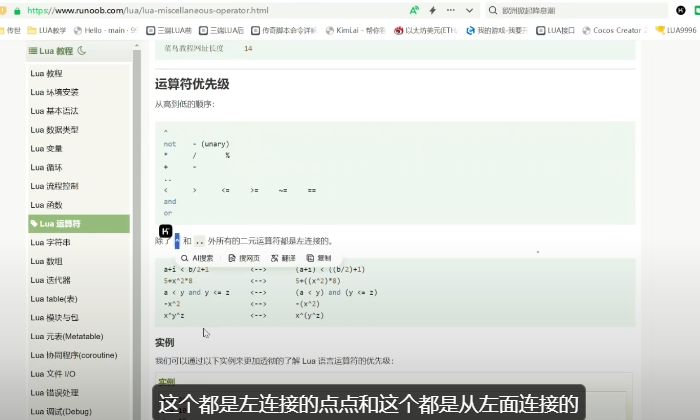Click the black K badge above selected text
The height and width of the screenshot is (420, 700).
(x=166, y=231)
